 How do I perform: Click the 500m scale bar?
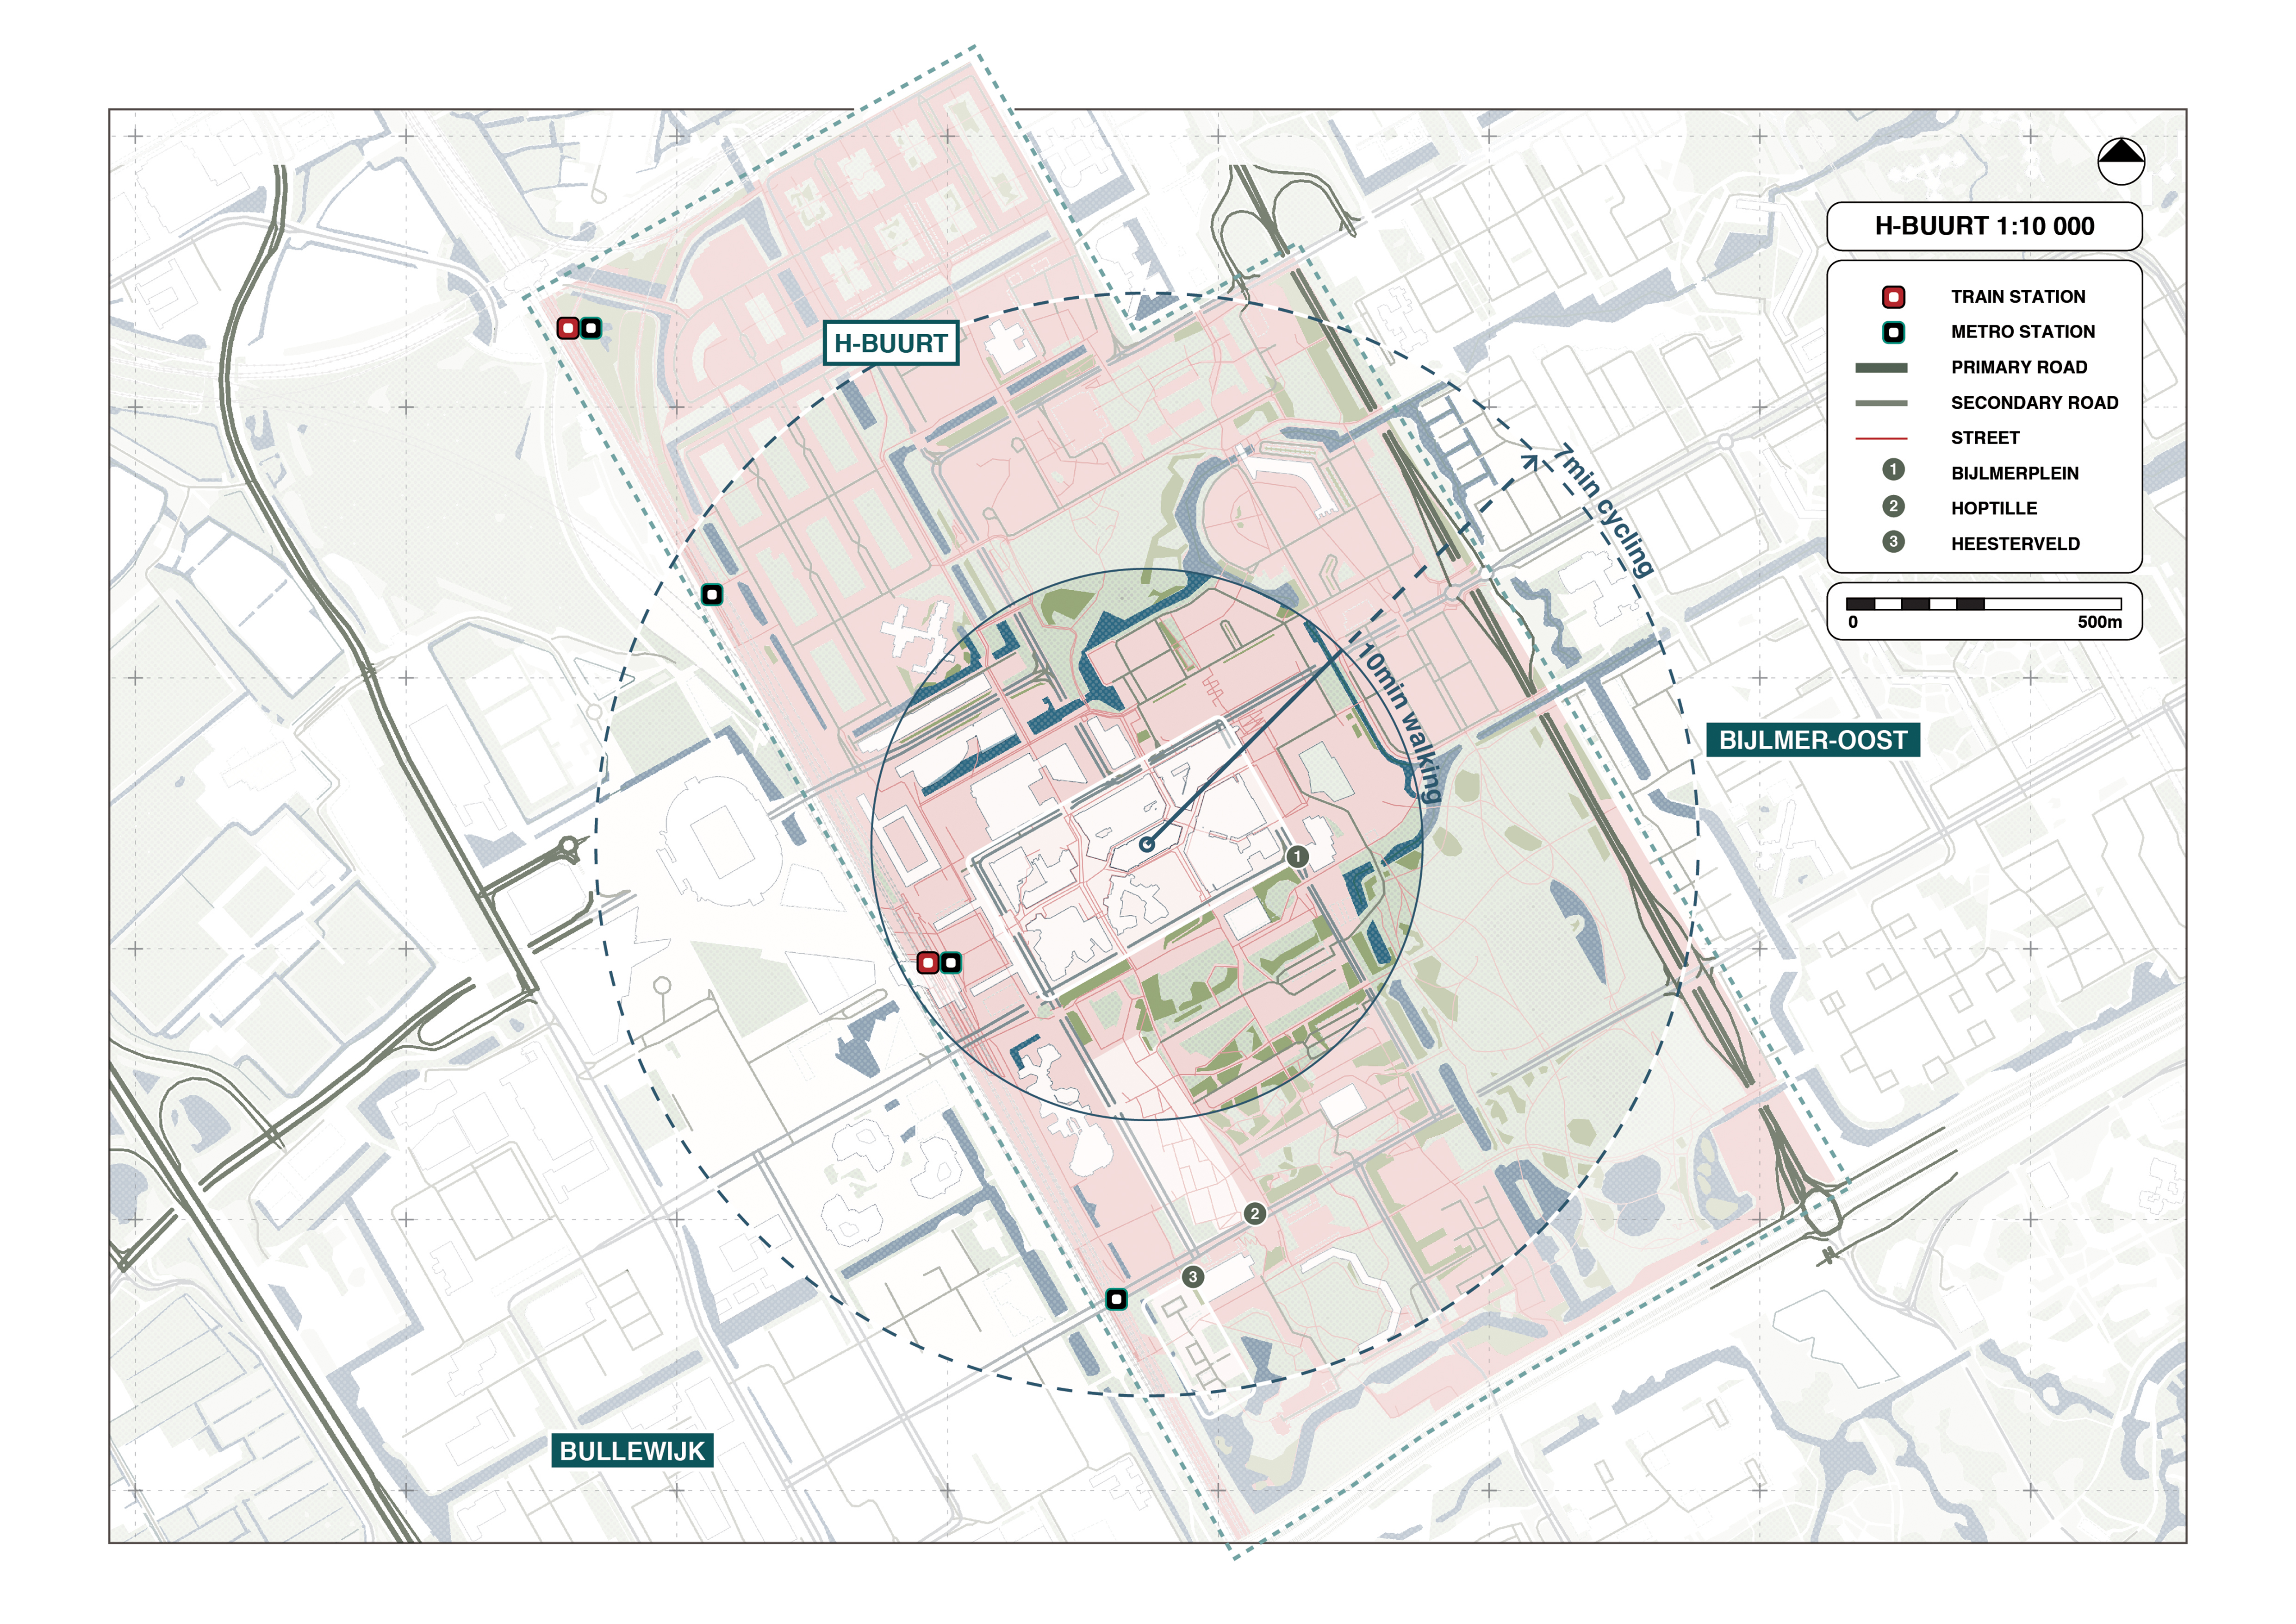[x=1984, y=604]
